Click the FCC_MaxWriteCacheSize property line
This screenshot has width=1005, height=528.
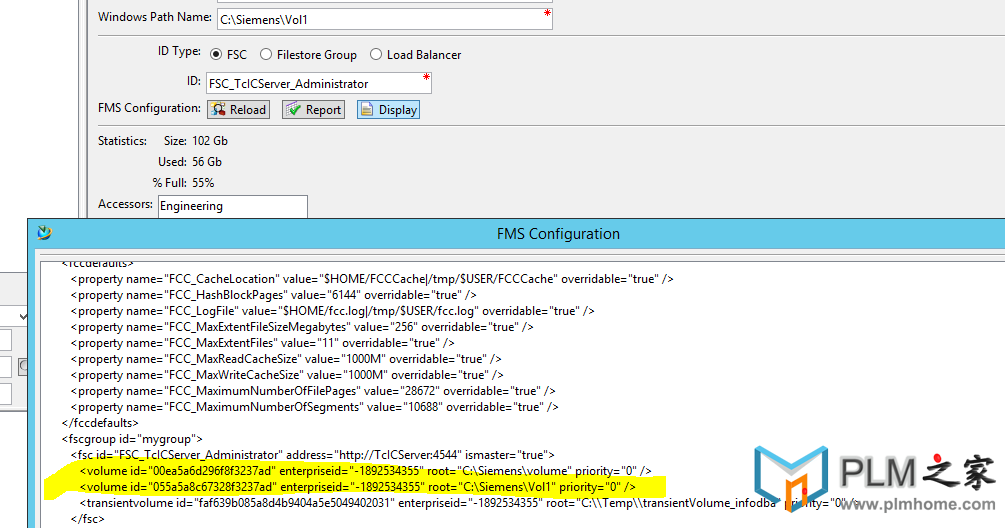click(287, 375)
